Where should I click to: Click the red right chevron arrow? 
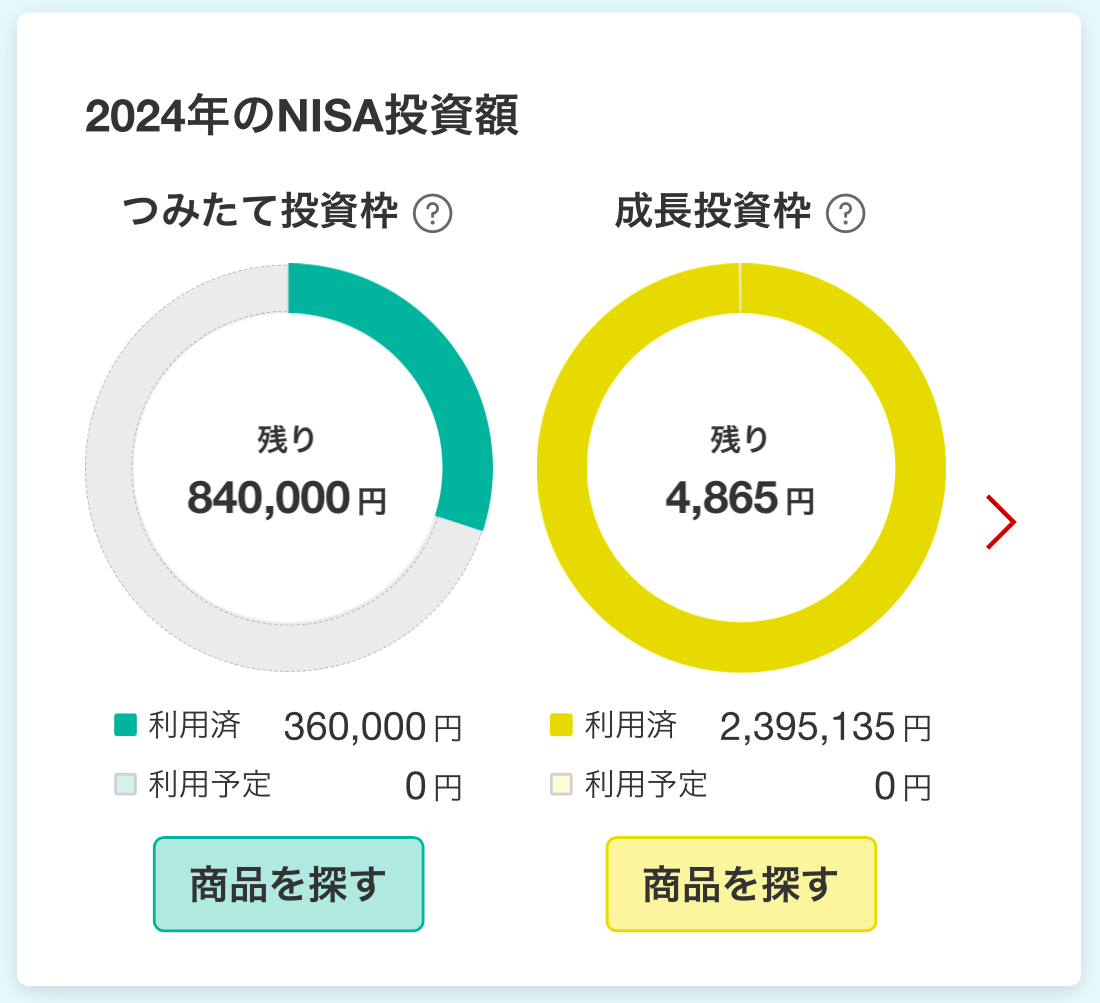tap(1001, 522)
